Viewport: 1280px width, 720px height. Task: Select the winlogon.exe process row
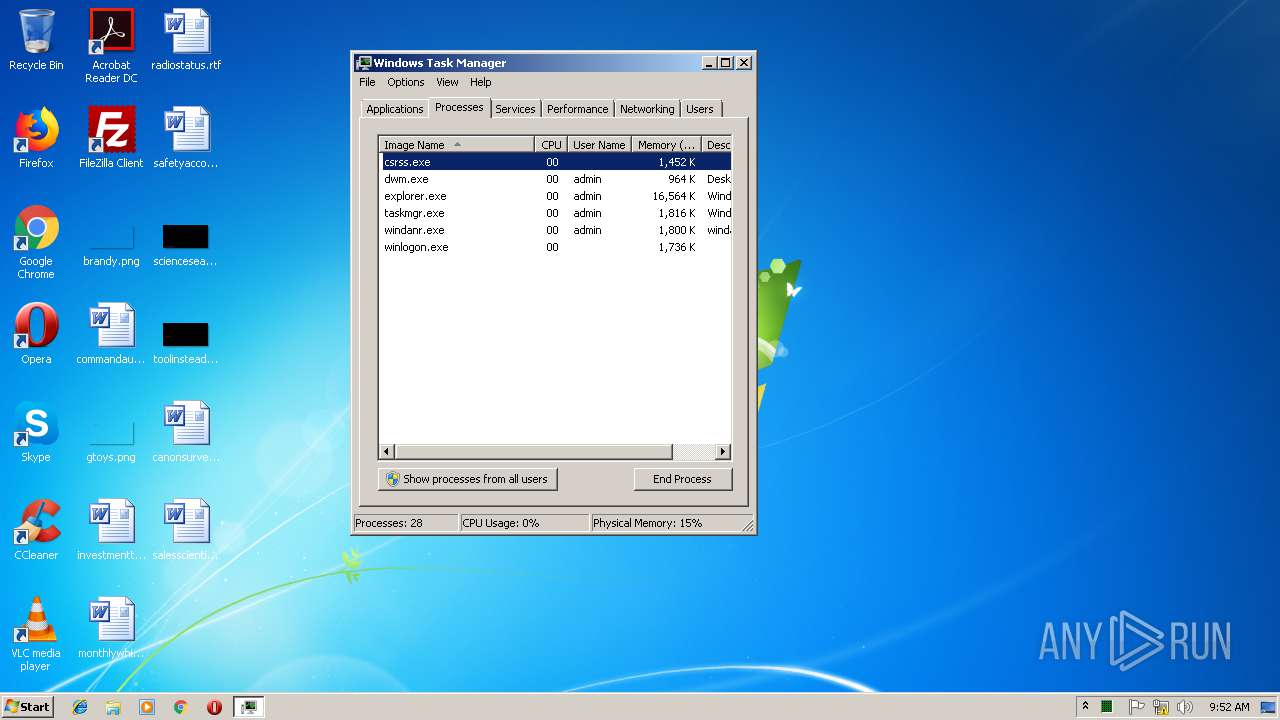[x=555, y=247]
